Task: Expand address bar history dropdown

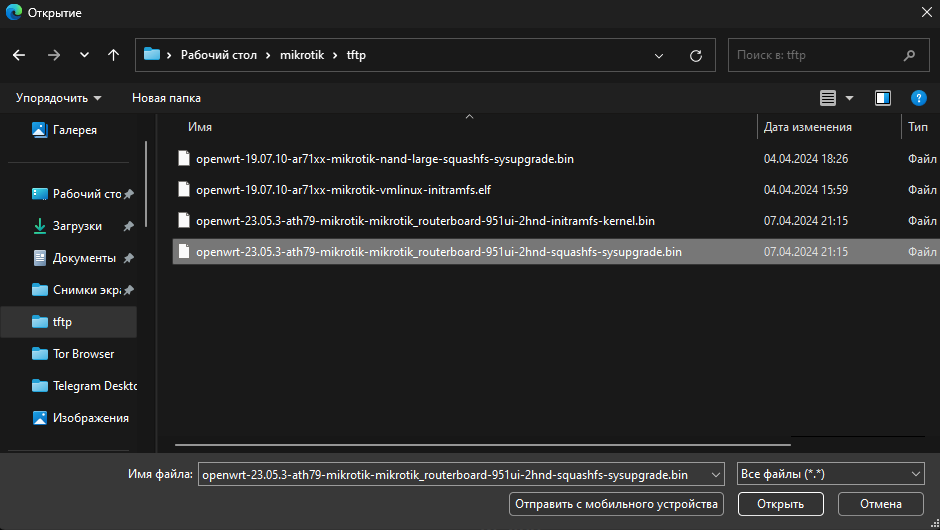Action: [659, 56]
